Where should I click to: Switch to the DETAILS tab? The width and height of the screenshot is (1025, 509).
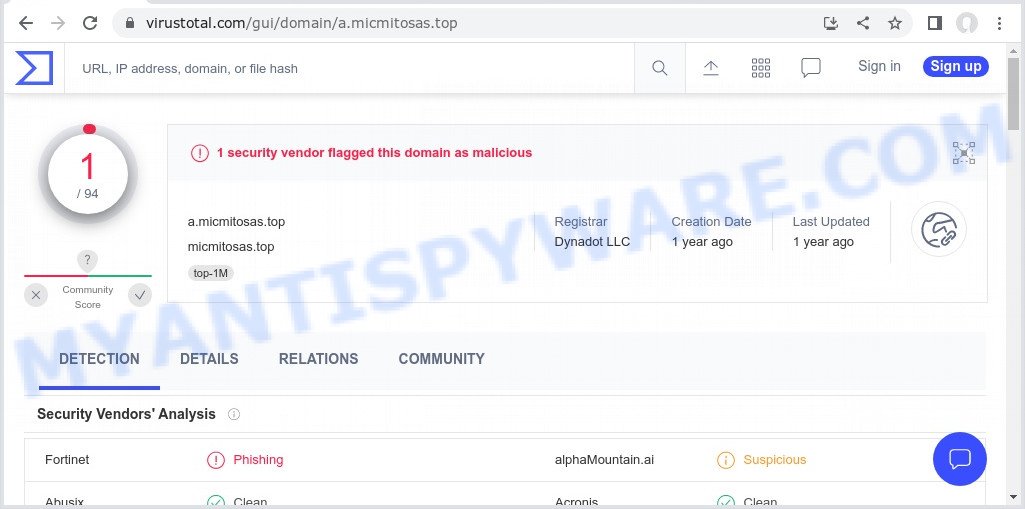click(x=209, y=359)
